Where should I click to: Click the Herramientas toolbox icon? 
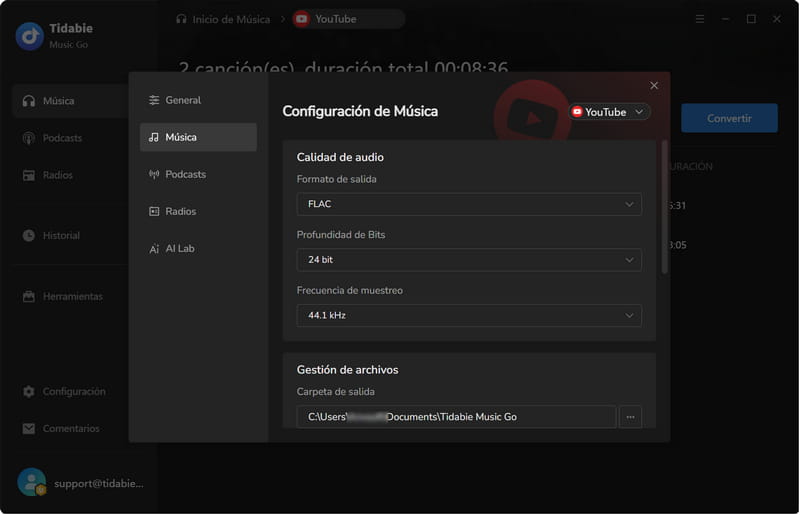pos(29,296)
